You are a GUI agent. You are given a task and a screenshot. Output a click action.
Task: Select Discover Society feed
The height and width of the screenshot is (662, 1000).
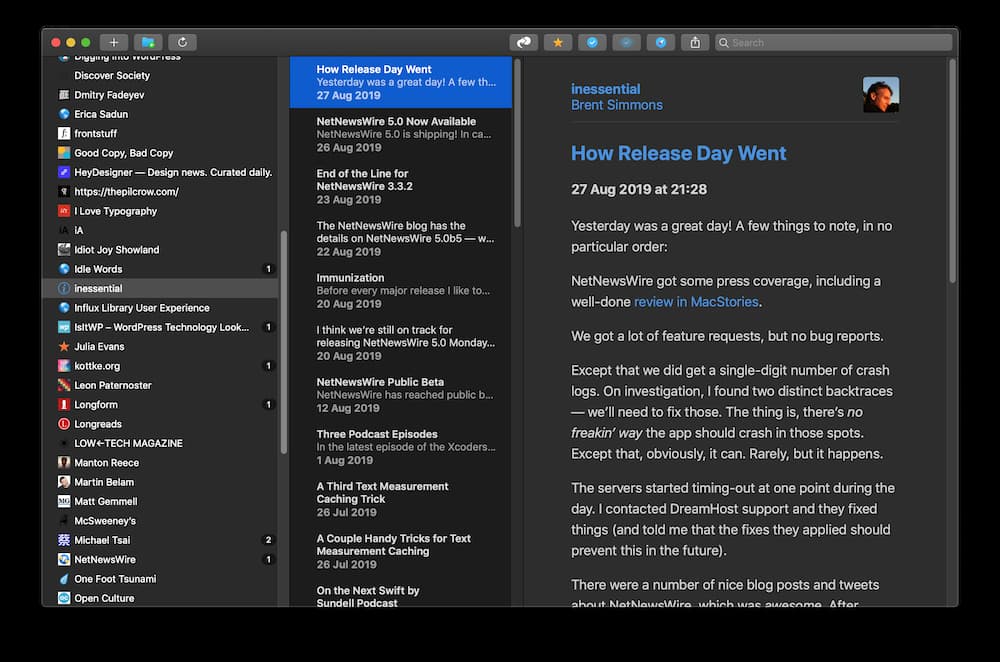pos(160,75)
